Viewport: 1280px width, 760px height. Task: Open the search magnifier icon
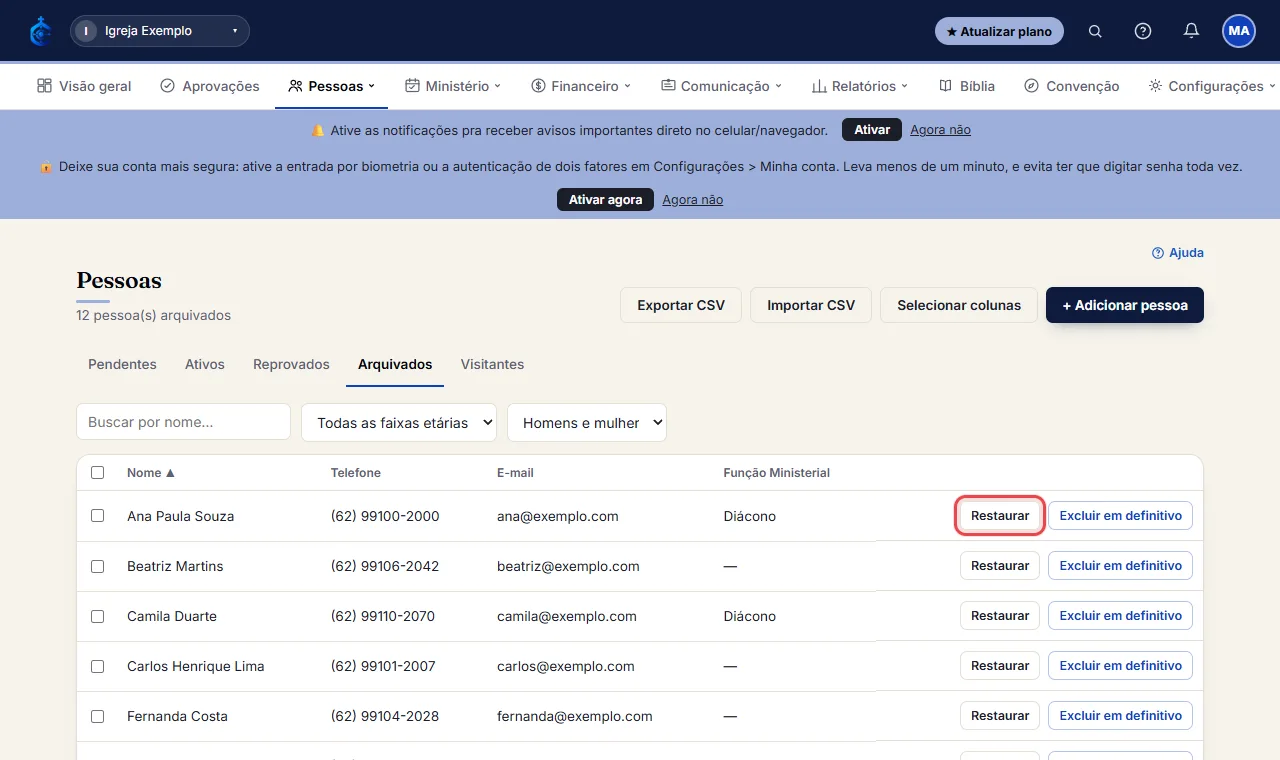tap(1095, 31)
